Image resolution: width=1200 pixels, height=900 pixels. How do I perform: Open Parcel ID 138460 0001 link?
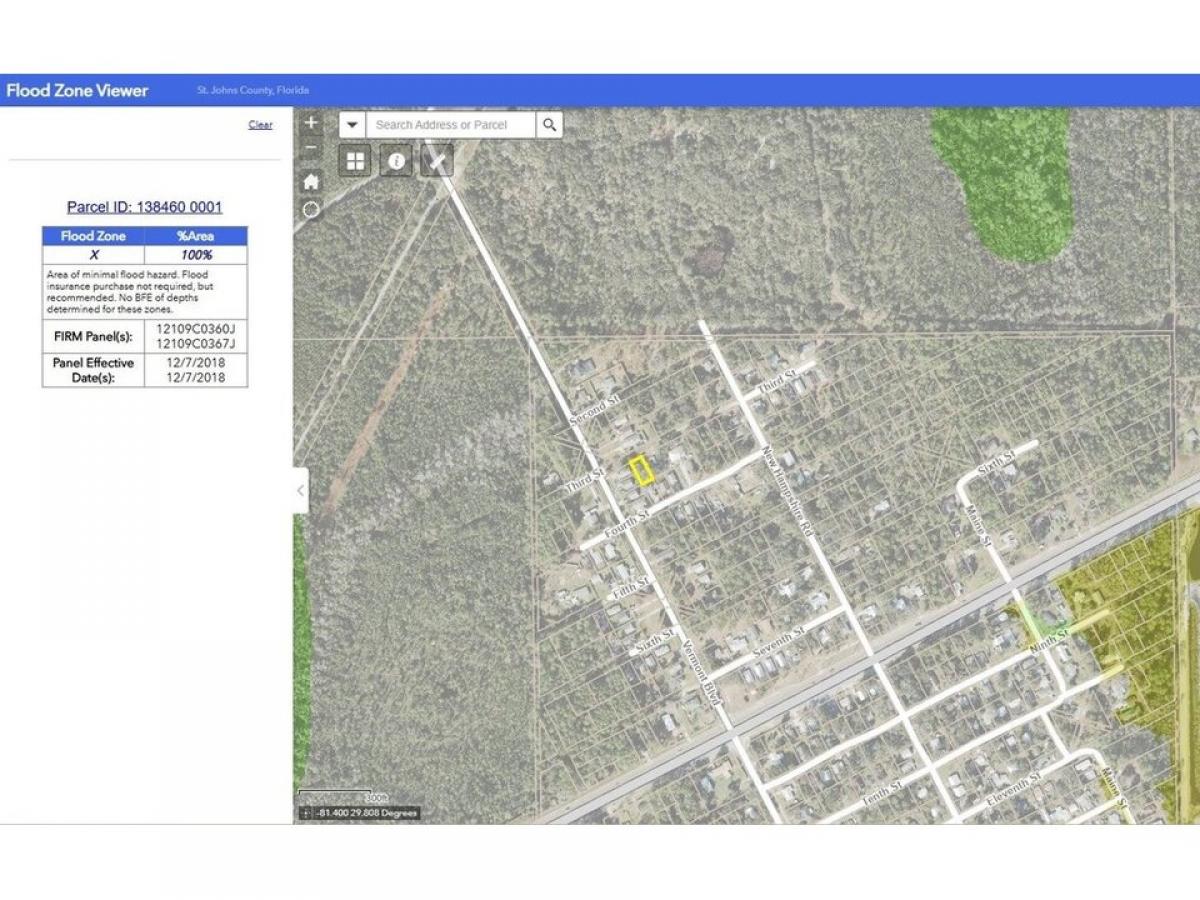point(144,207)
